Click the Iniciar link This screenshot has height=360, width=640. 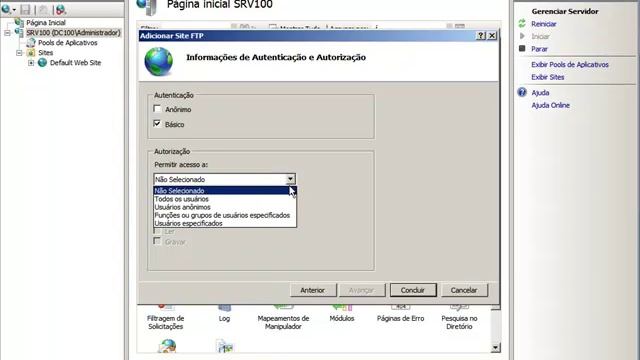click(x=540, y=36)
